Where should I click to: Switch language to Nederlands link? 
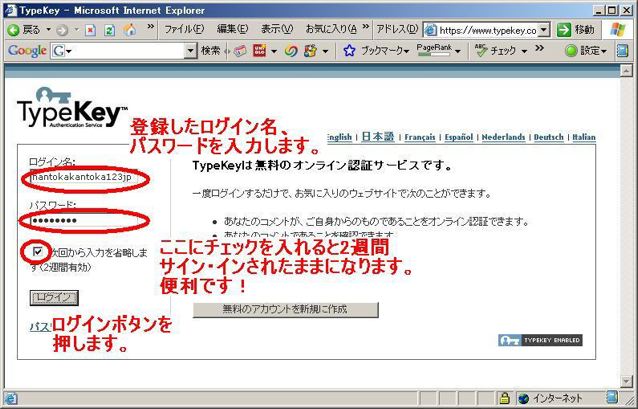click(x=503, y=137)
